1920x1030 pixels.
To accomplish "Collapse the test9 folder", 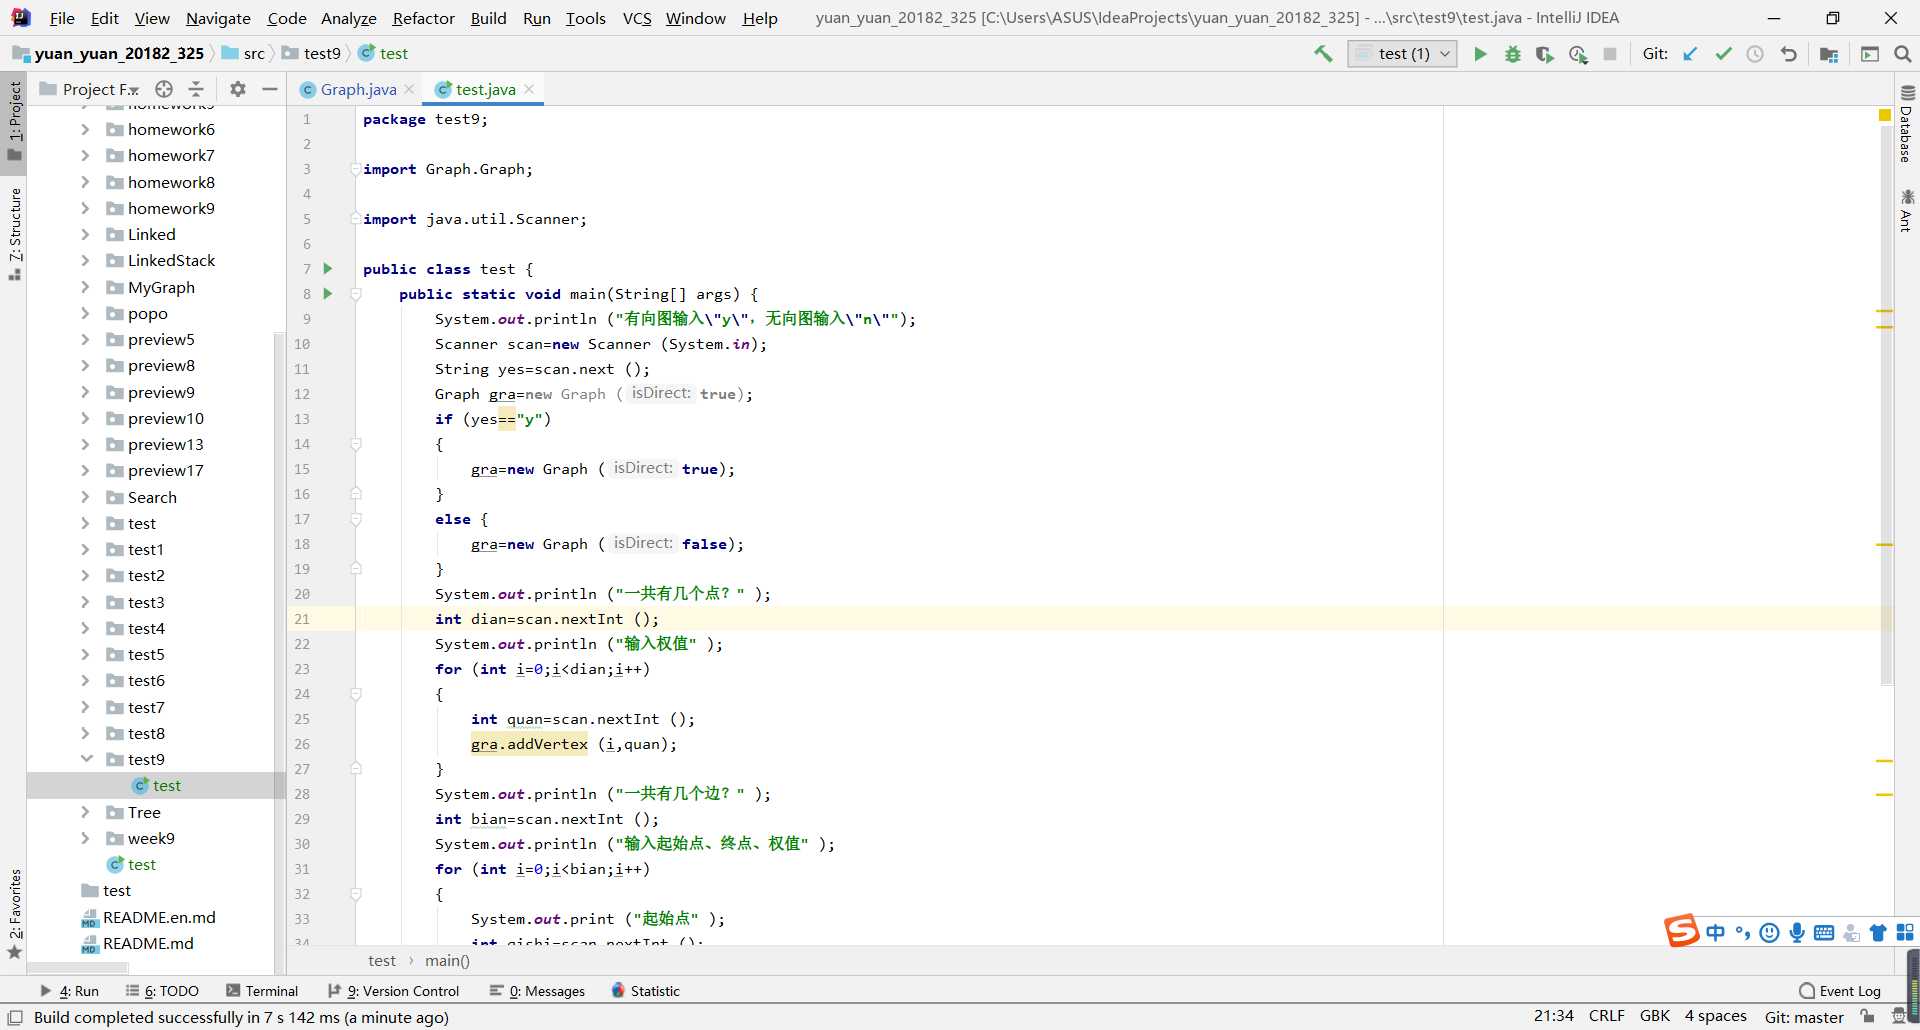I will click(86, 759).
